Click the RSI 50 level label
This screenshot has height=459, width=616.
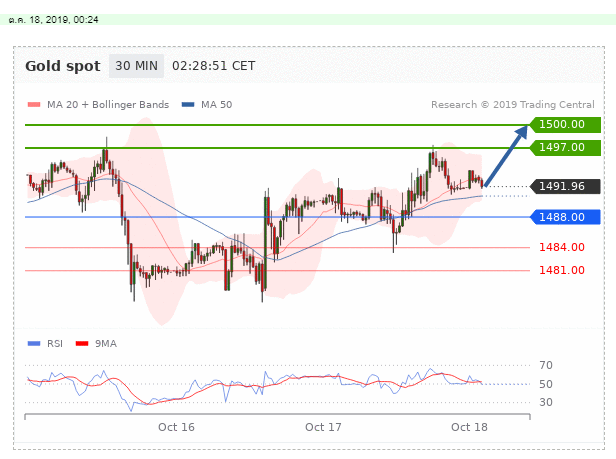(546, 384)
